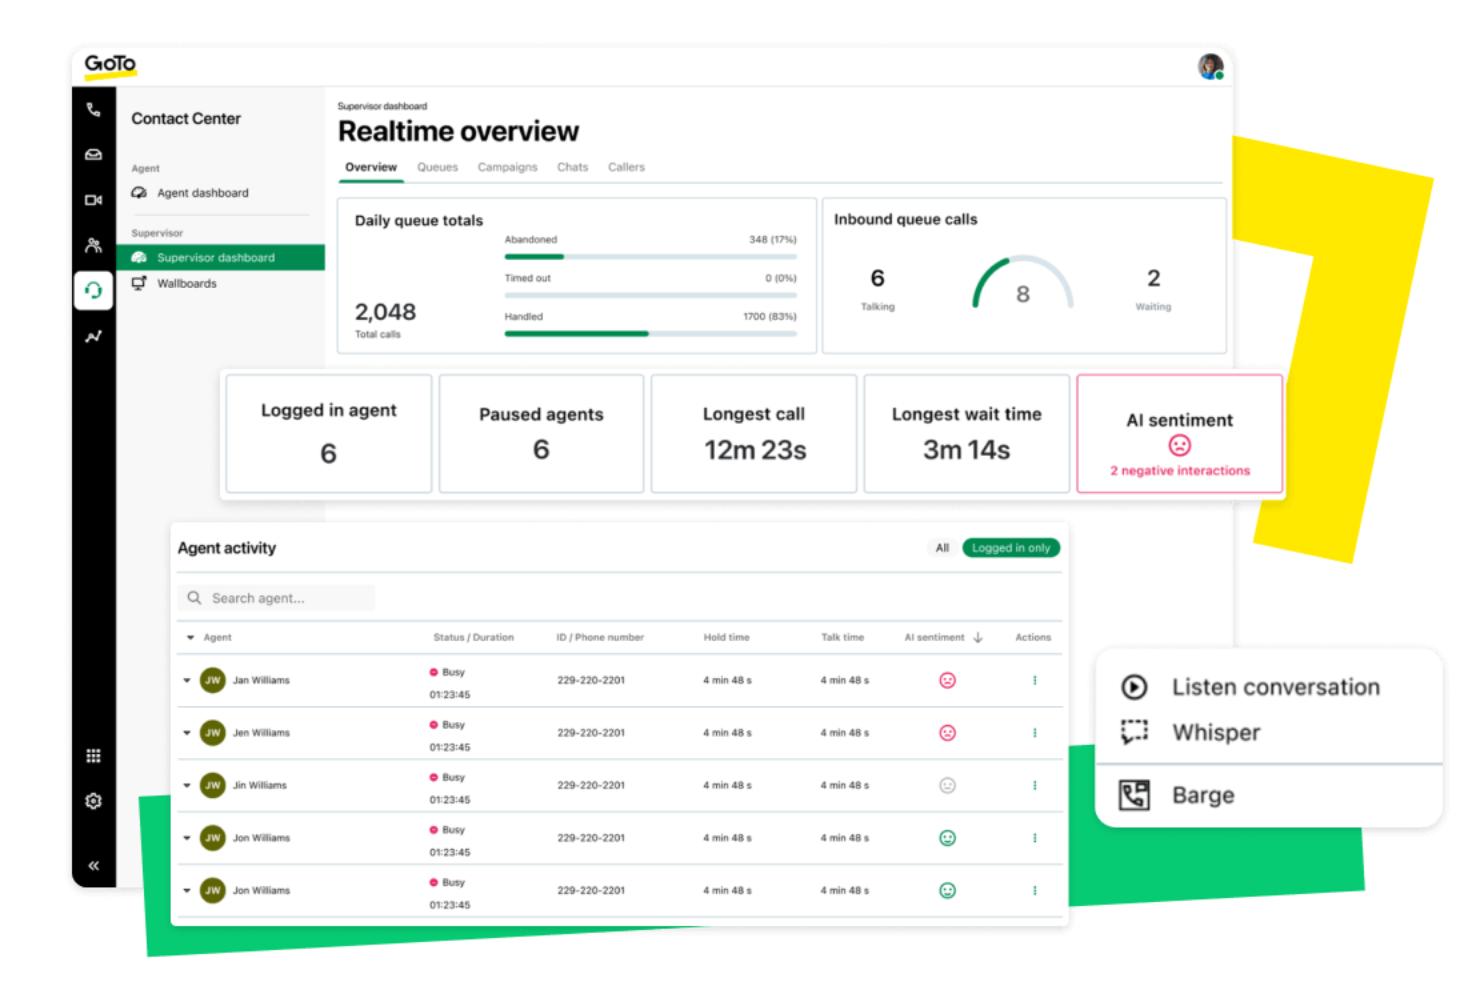Click the inbound calls gauge showing 8
This screenshot has height=987, width=1480.
click(1022, 283)
